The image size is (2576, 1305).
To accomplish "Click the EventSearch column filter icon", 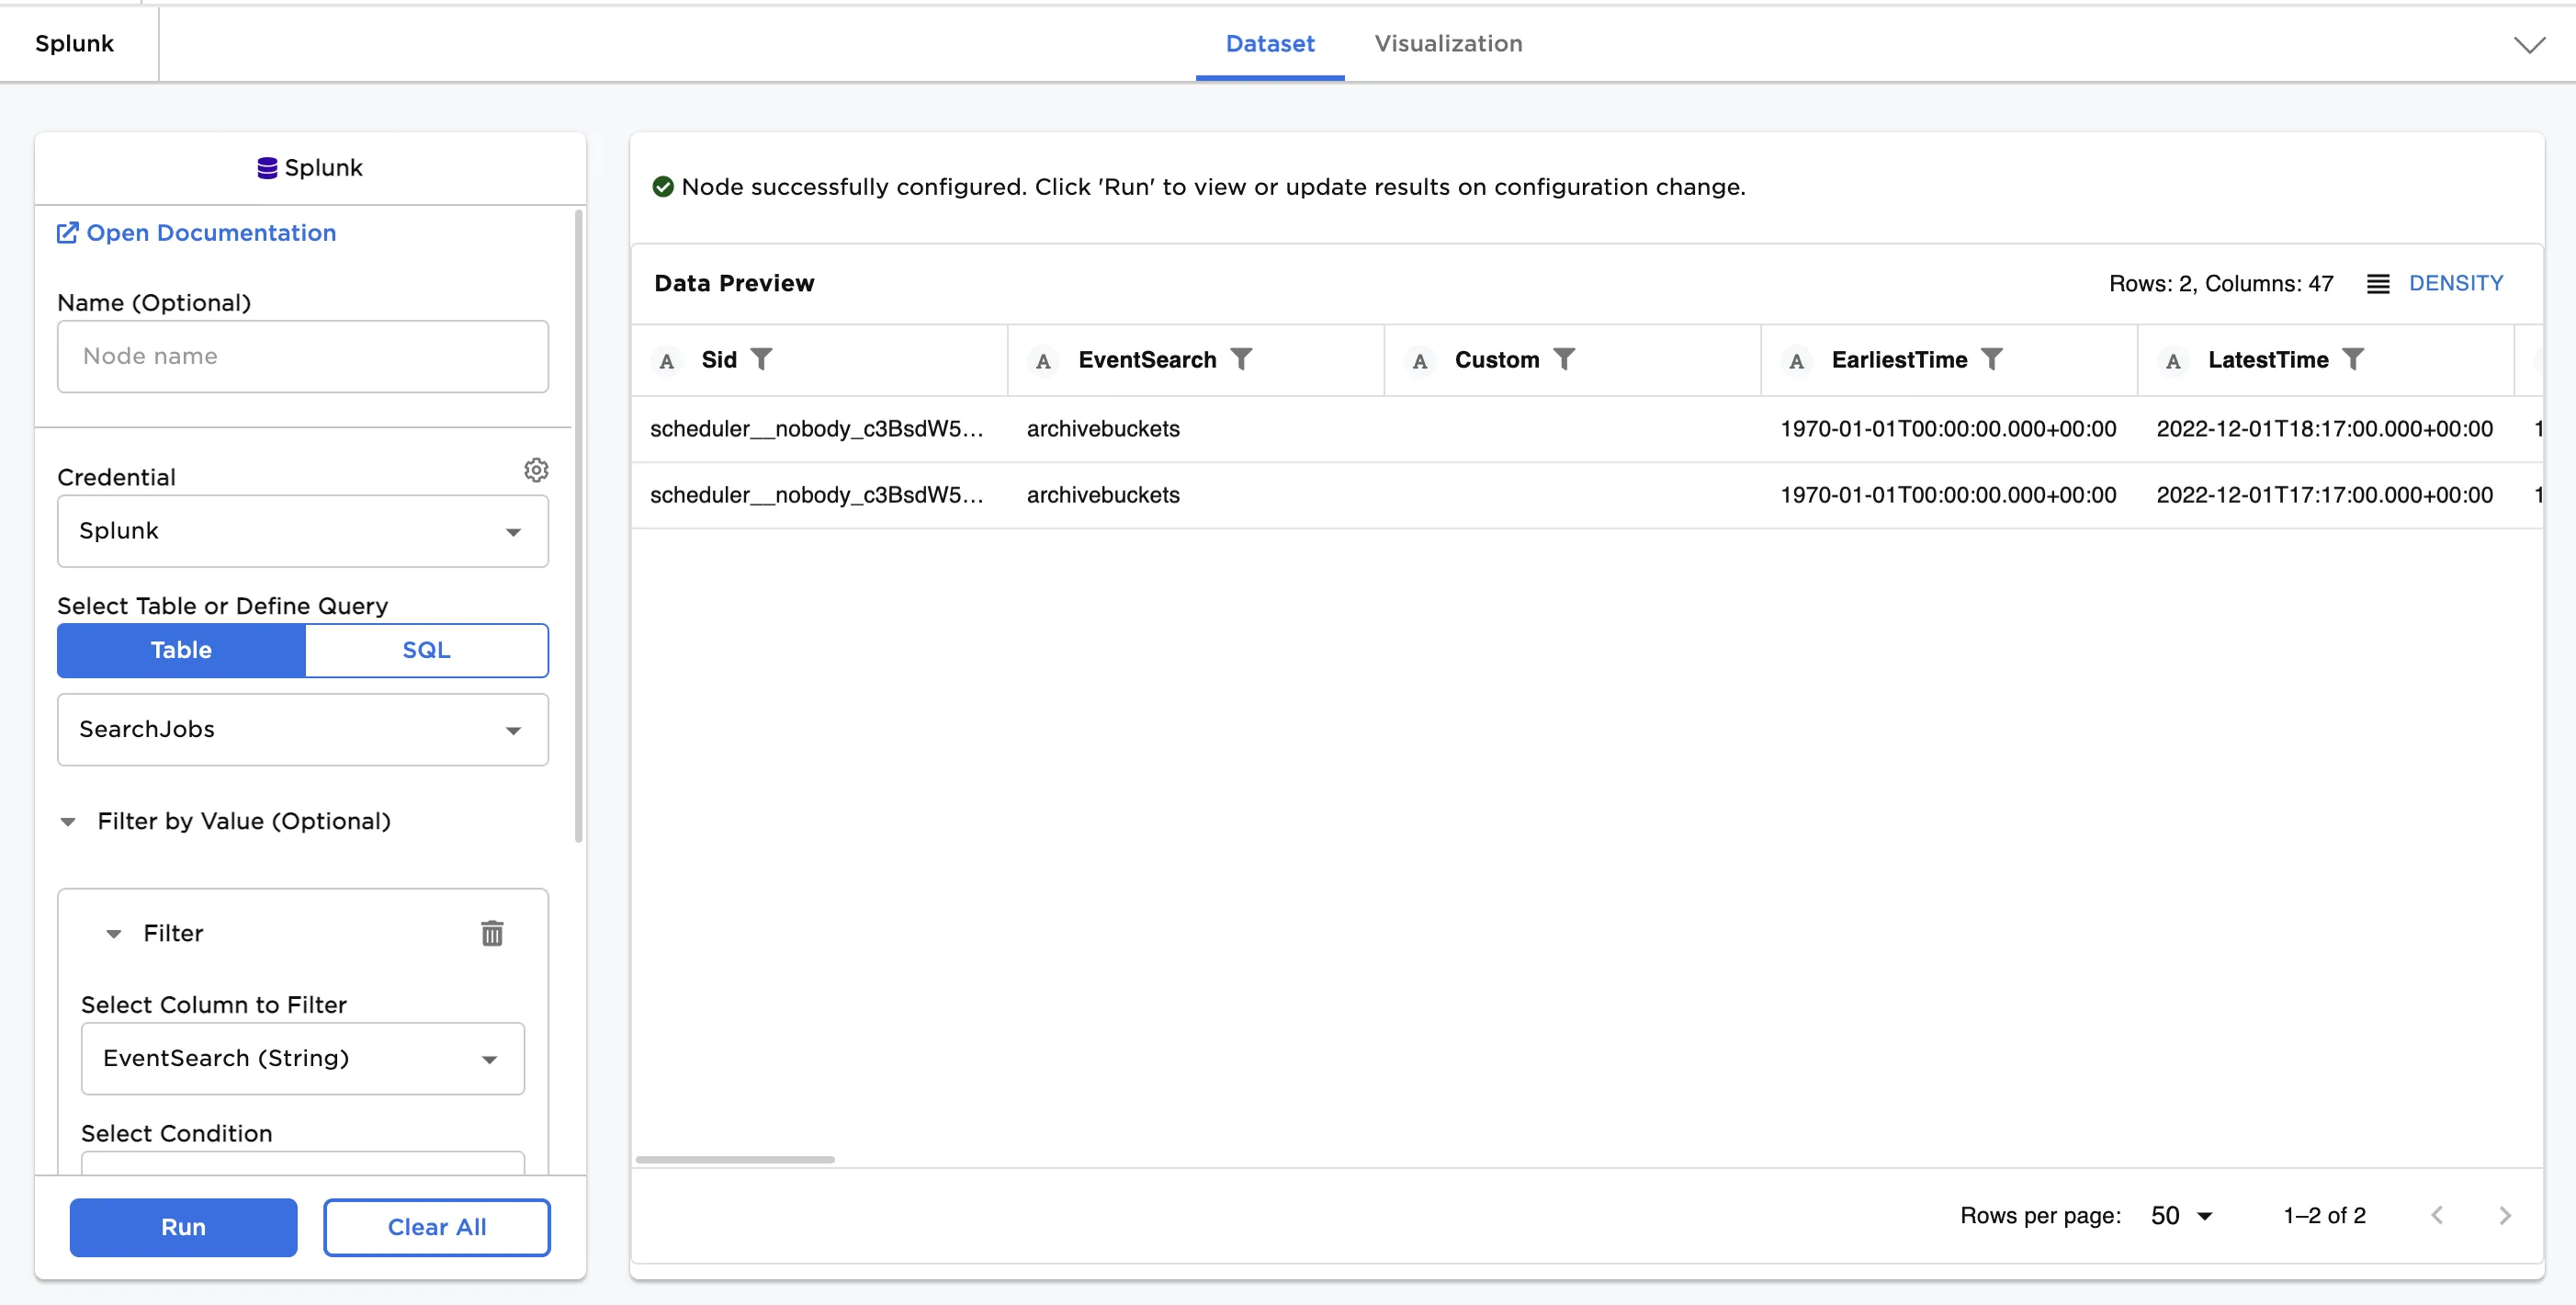I will [1241, 359].
